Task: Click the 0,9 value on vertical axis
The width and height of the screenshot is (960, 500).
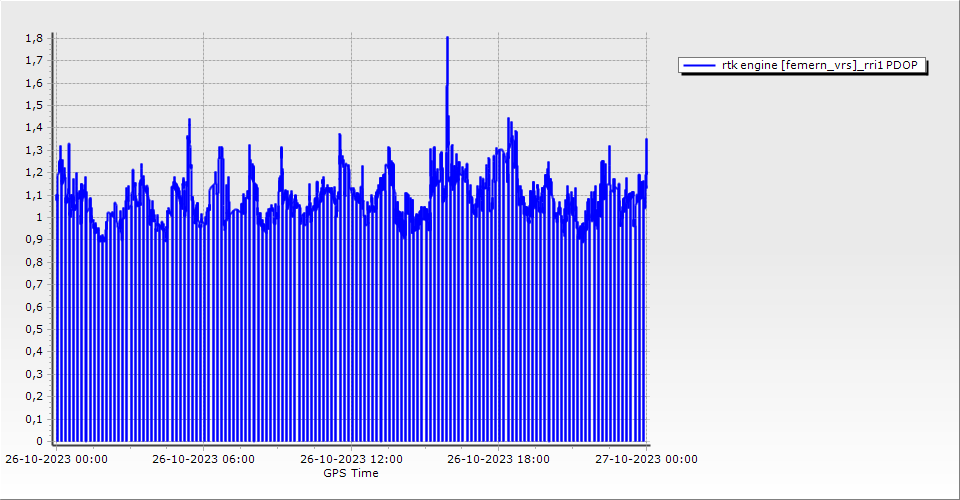Action: pos(33,239)
